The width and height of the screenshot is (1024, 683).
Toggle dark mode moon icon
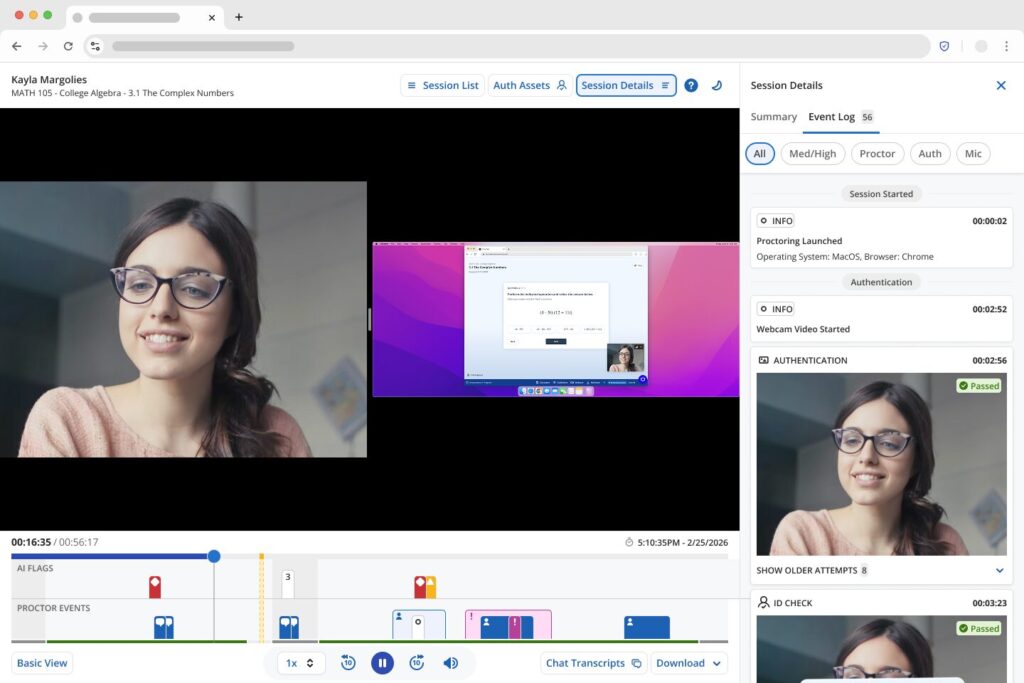click(717, 86)
